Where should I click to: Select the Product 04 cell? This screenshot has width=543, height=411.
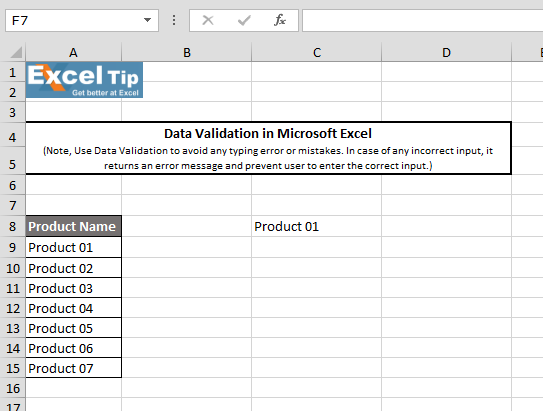(73, 308)
